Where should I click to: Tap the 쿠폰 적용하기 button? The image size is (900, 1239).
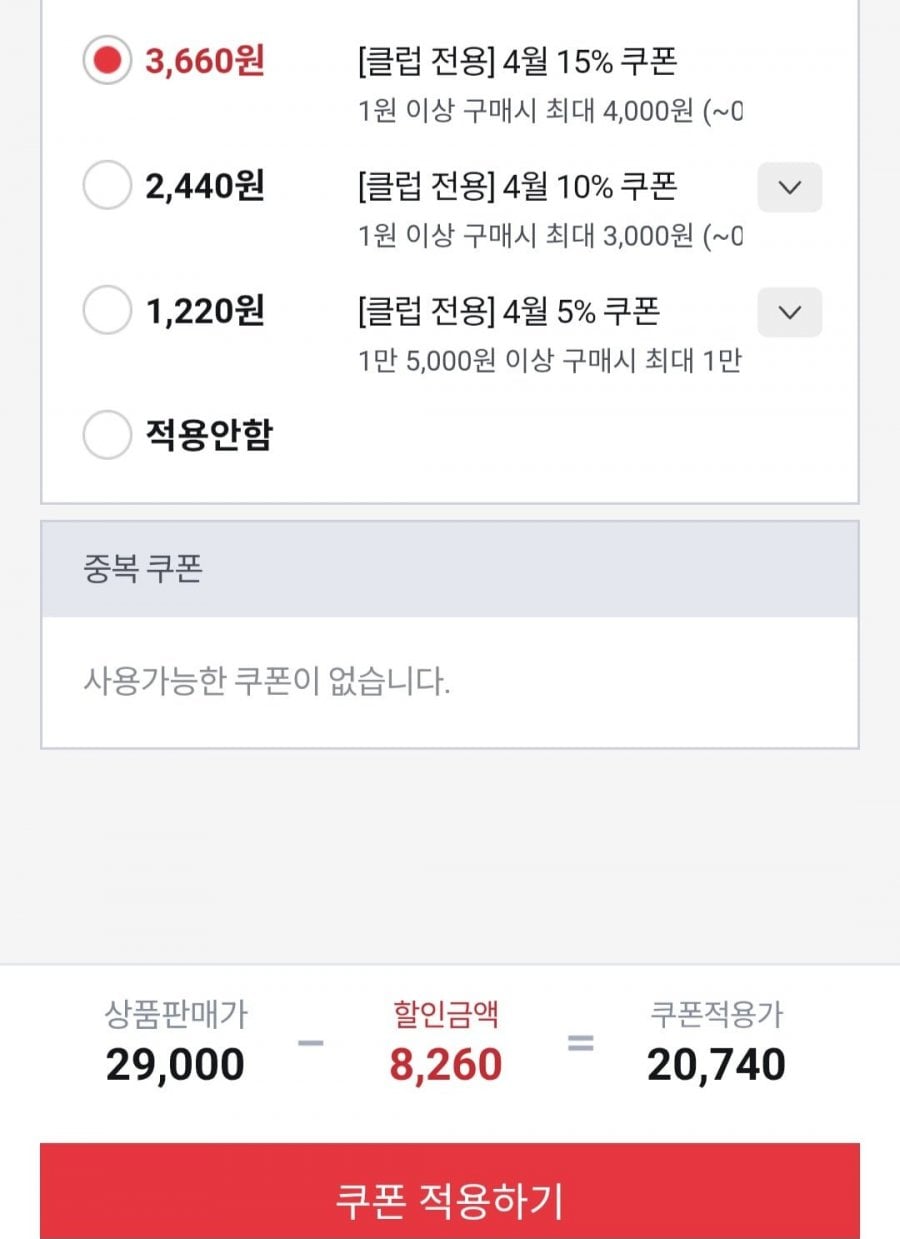click(x=449, y=1198)
